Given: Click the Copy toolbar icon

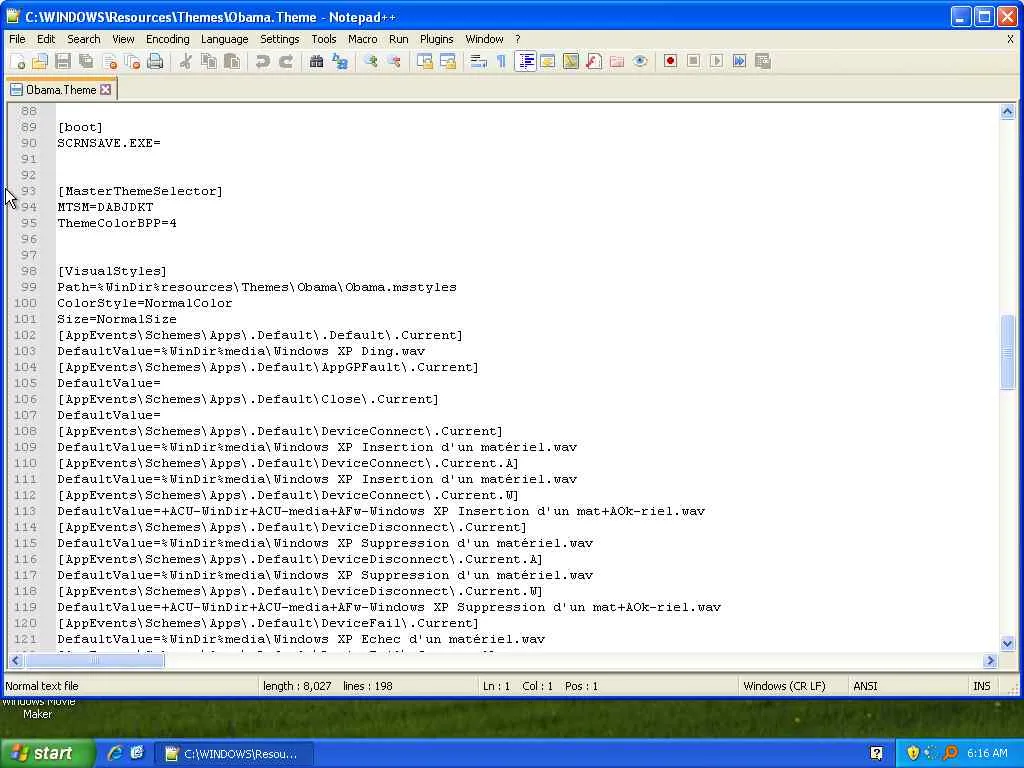Looking at the screenshot, I should pyautogui.click(x=209, y=61).
